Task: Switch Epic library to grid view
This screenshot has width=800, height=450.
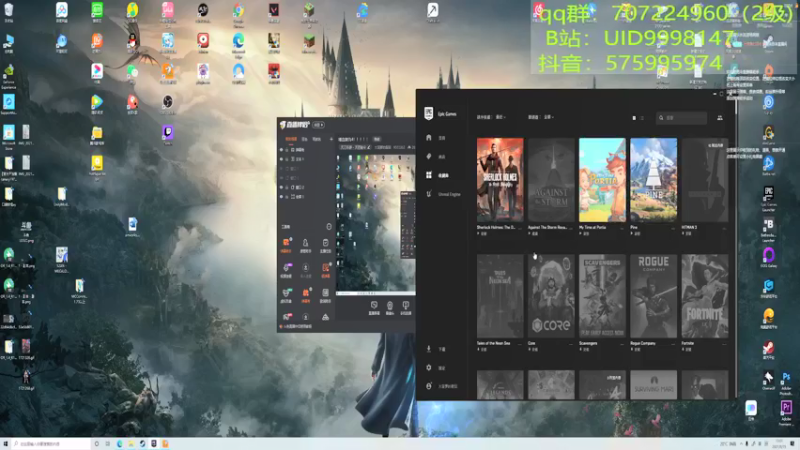Action: (x=634, y=118)
